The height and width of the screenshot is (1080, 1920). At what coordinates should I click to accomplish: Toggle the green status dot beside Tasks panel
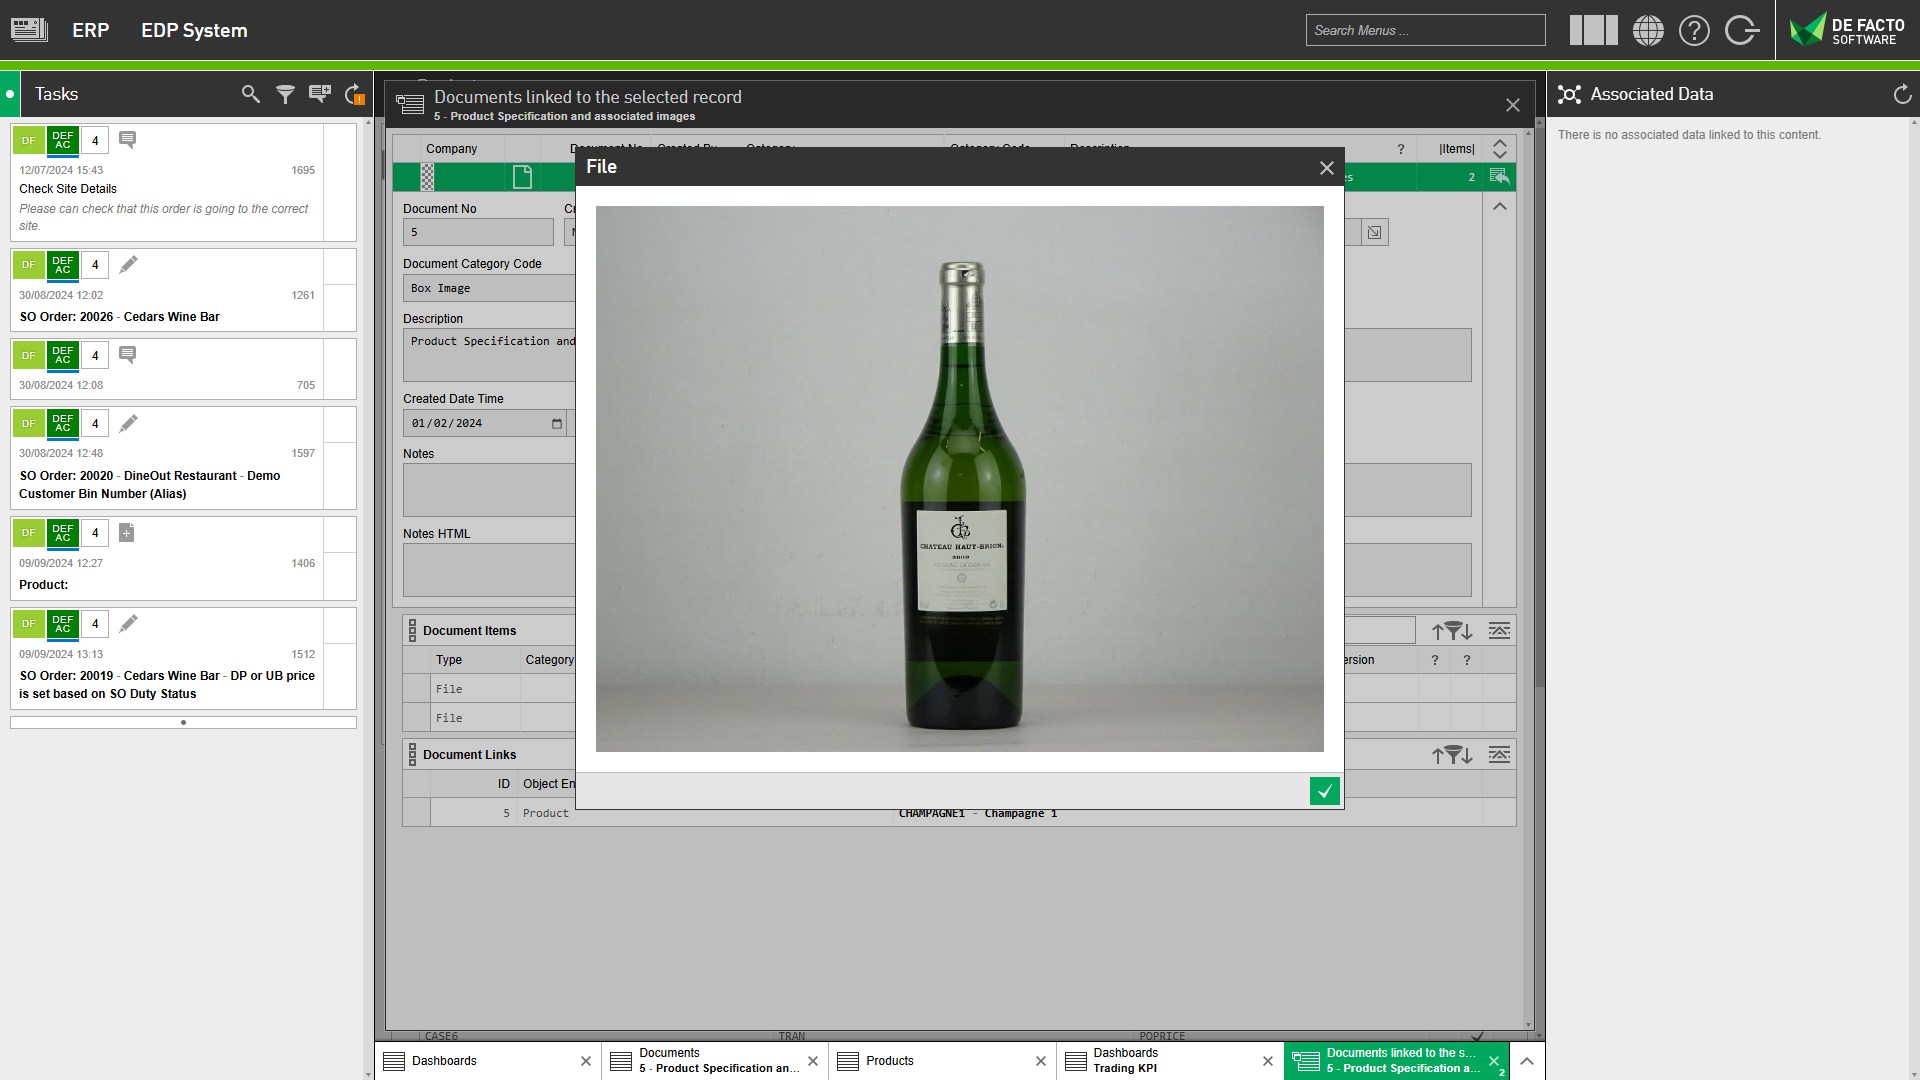click(10, 93)
